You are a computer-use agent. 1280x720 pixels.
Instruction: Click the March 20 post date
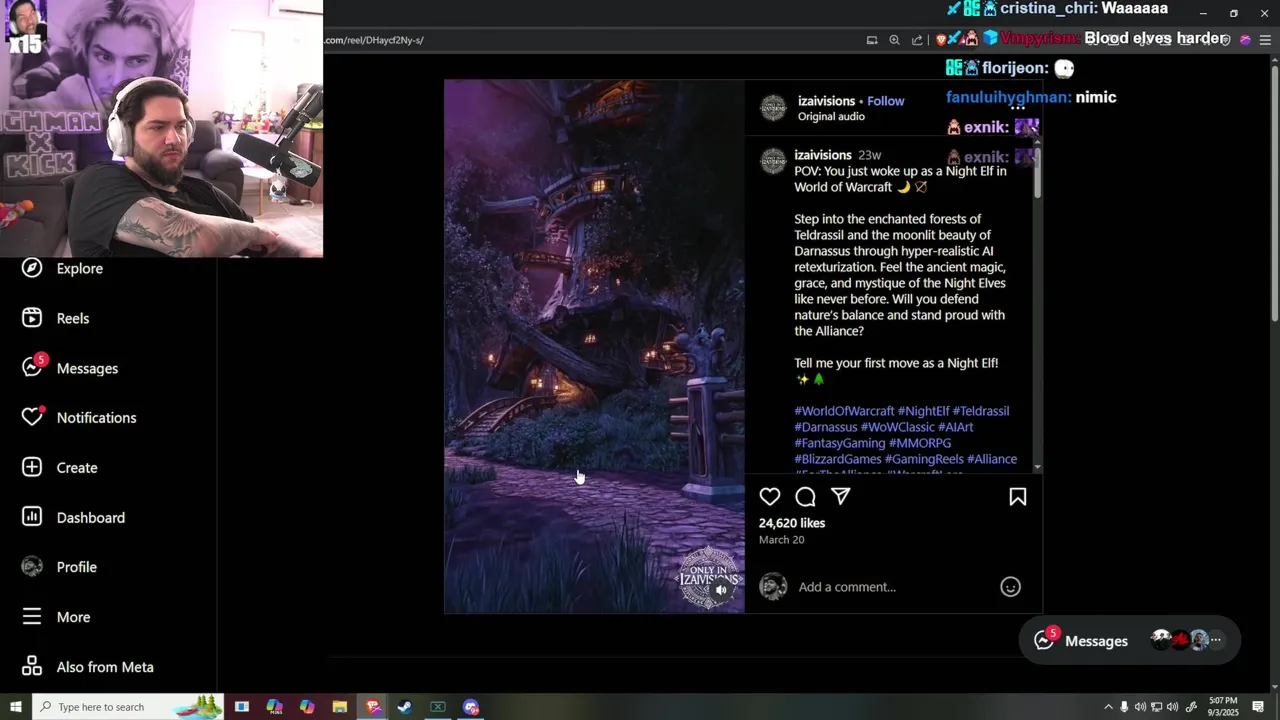tap(781, 540)
